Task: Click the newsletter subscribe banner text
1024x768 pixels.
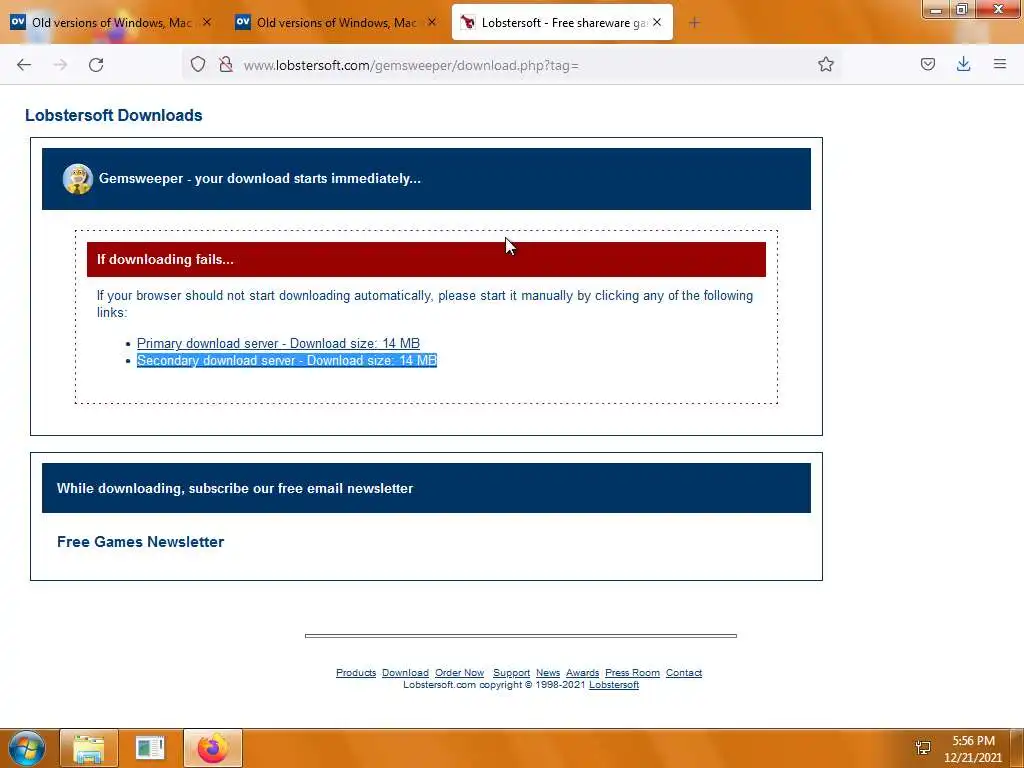Action: [x=235, y=488]
